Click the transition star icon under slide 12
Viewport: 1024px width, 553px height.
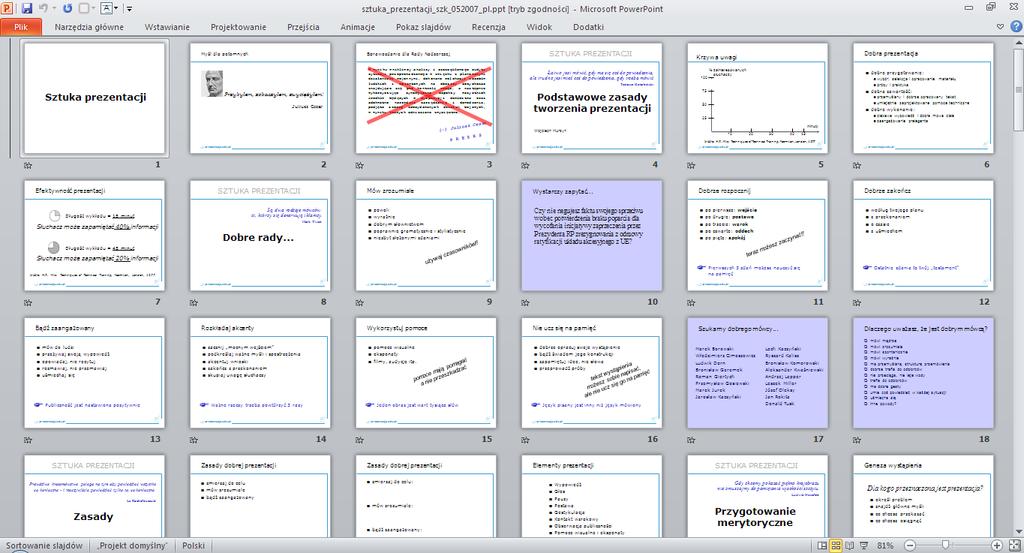(x=857, y=302)
